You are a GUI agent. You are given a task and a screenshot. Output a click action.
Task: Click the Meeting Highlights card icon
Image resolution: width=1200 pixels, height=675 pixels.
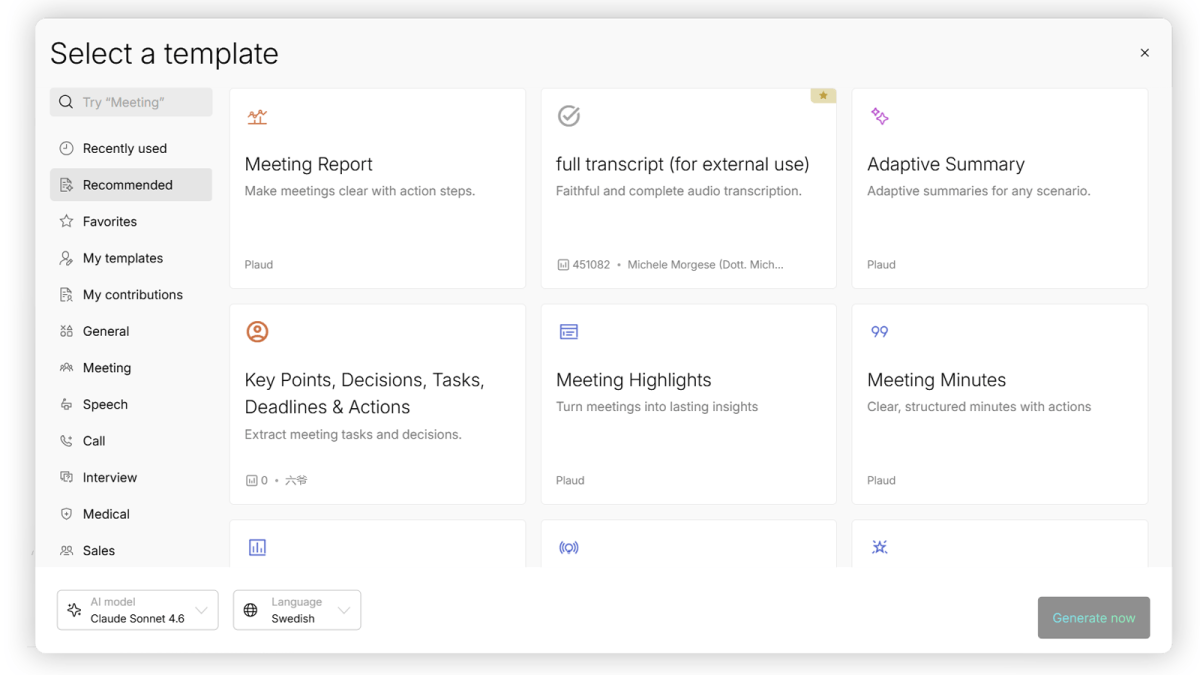[569, 332]
